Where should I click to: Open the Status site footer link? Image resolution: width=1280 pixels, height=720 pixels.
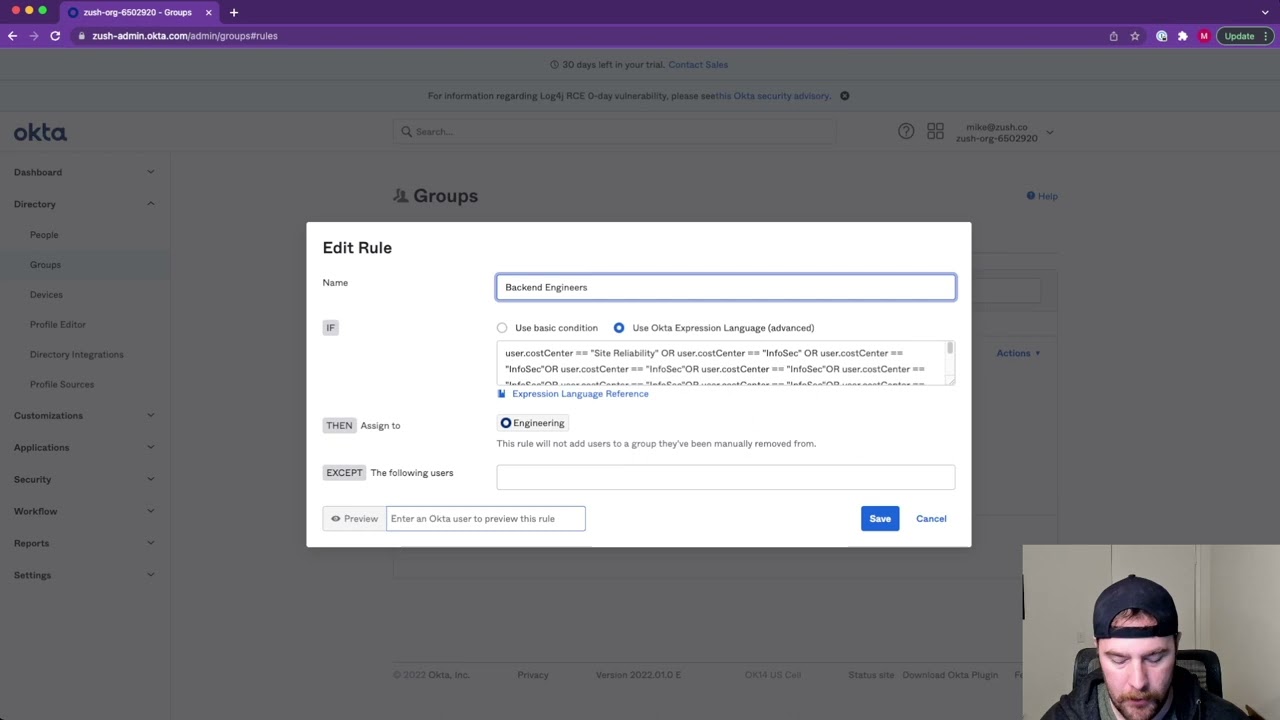pos(871,675)
